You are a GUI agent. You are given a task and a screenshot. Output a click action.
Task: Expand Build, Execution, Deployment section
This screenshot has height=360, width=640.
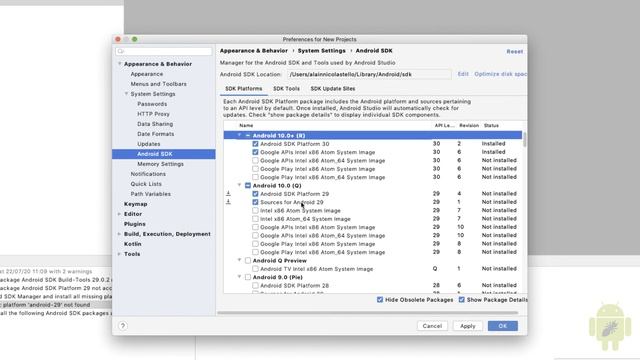pyautogui.click(x=119, y=234)
